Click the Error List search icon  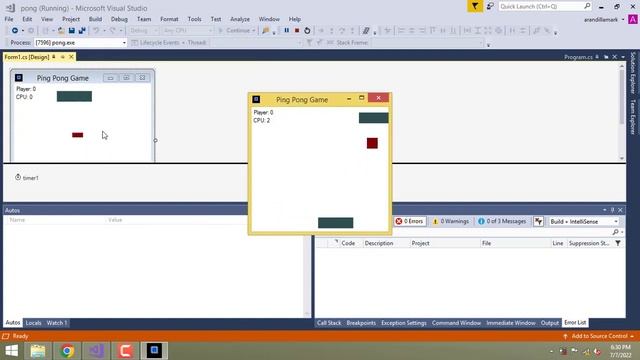click(x=616, y=232)
